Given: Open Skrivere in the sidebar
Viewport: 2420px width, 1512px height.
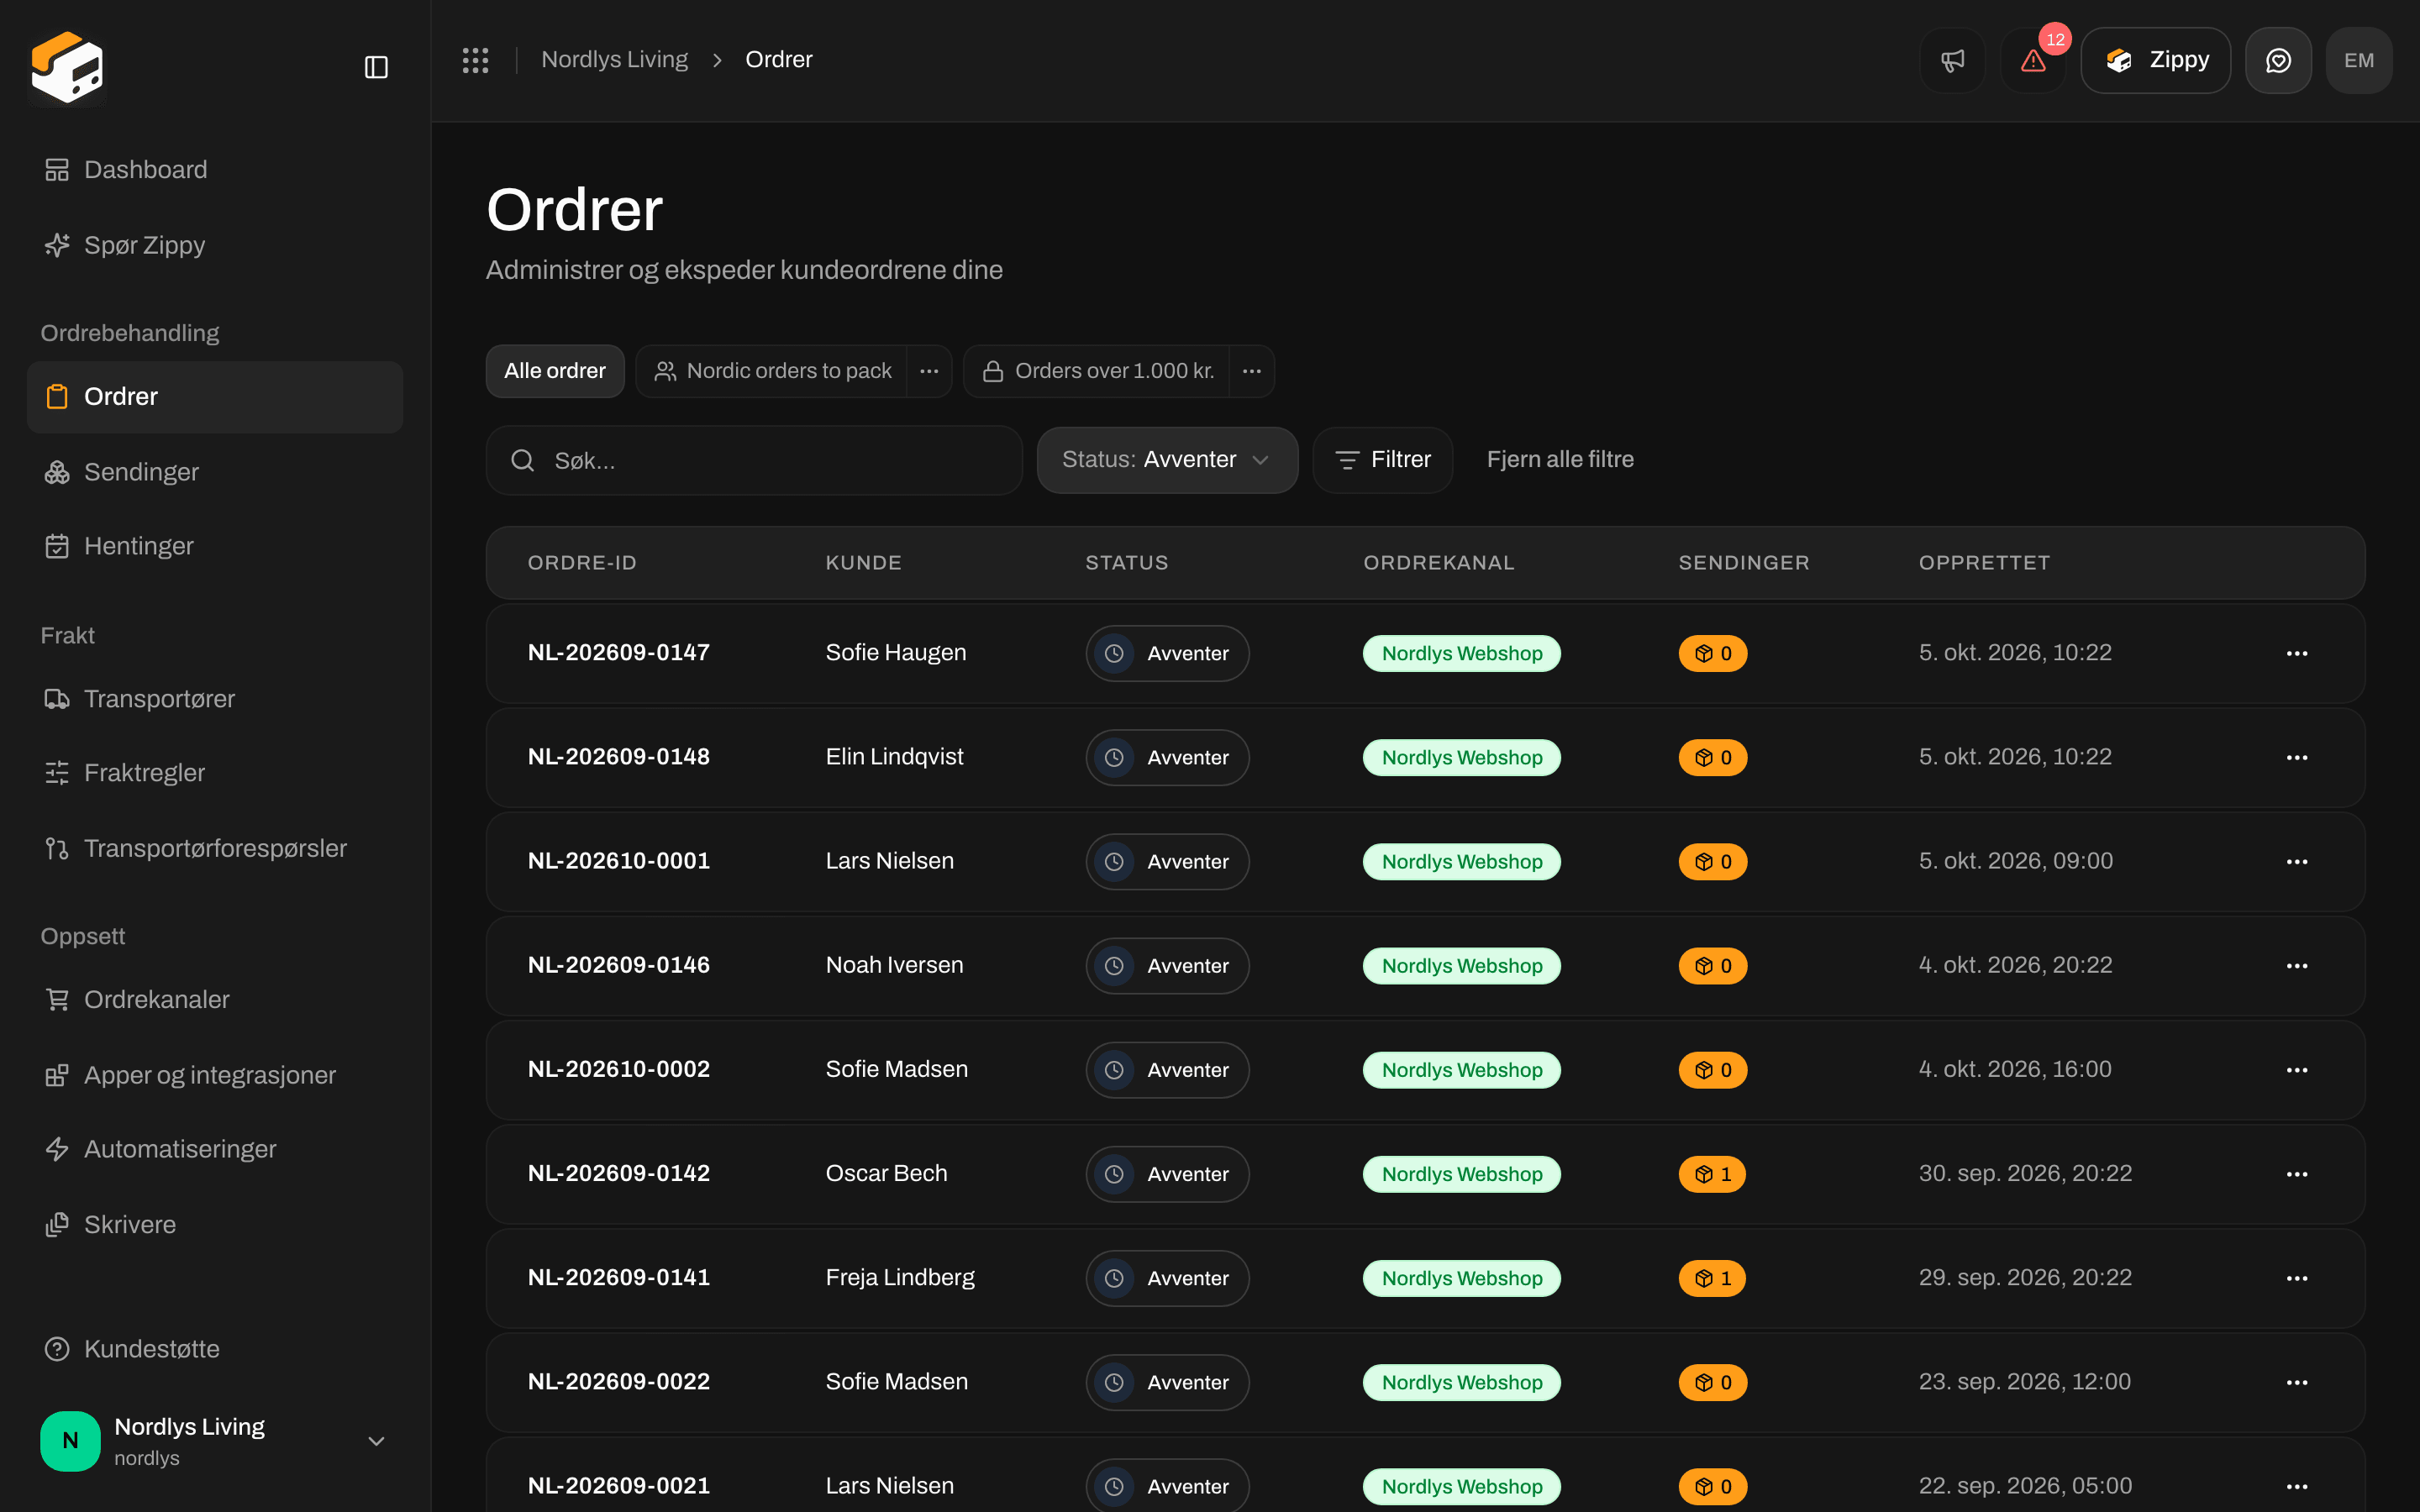Looking at the screenshot, I should pos(214,1225).
